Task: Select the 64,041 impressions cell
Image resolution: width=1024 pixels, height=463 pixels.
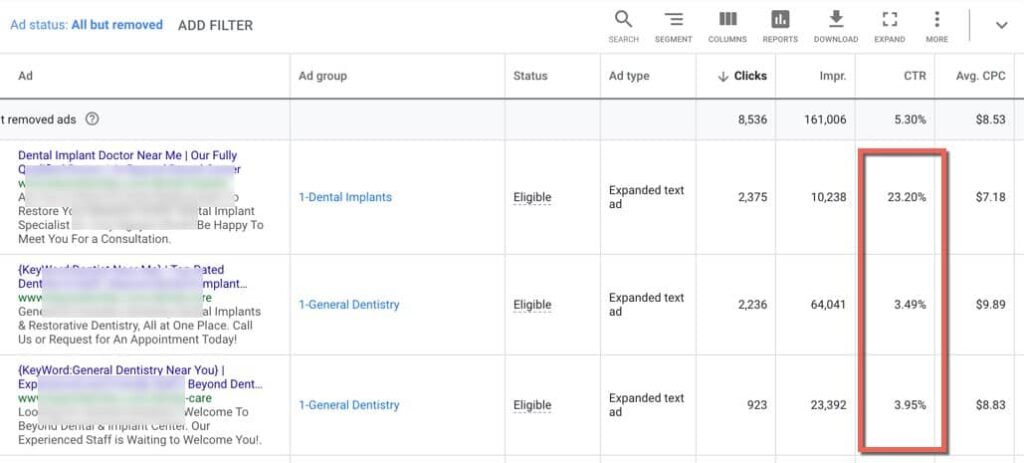Action: pos(829,304)
